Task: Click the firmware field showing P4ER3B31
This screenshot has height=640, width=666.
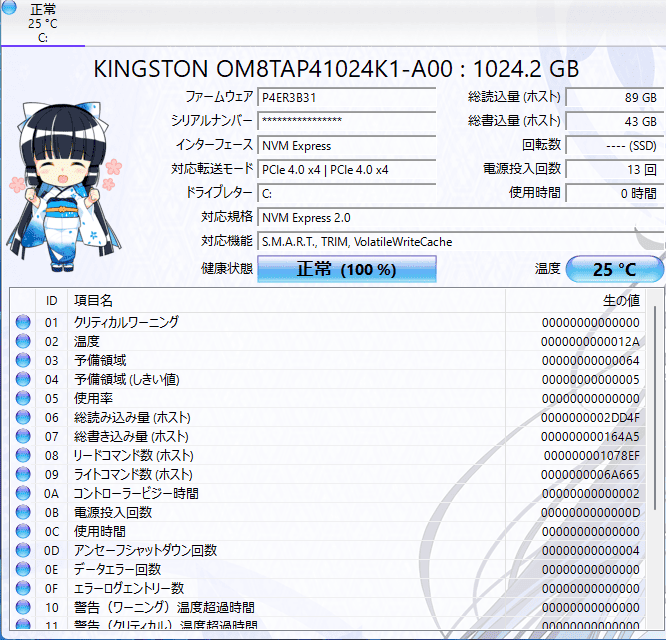Action: point(346,98)
